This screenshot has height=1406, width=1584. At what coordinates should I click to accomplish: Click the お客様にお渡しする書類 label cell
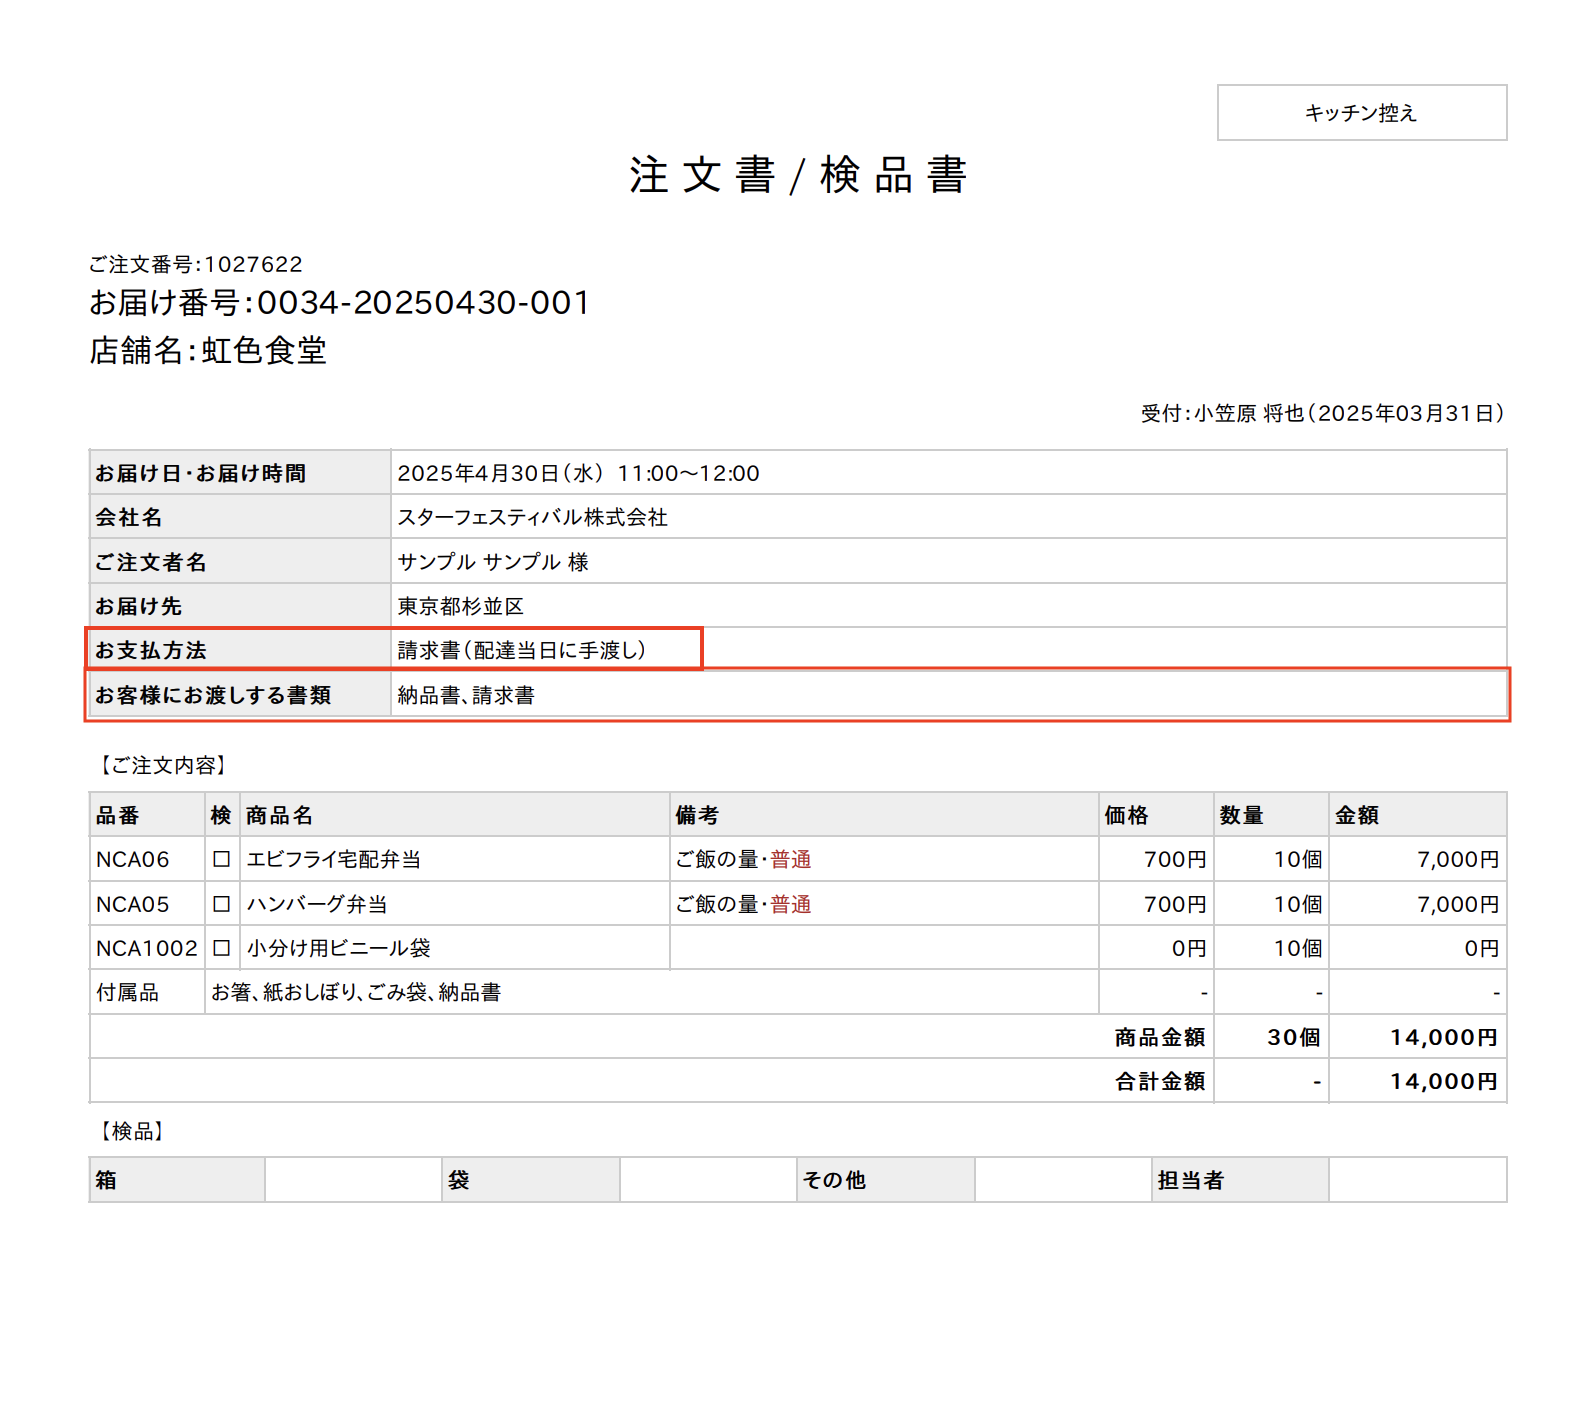240,695
